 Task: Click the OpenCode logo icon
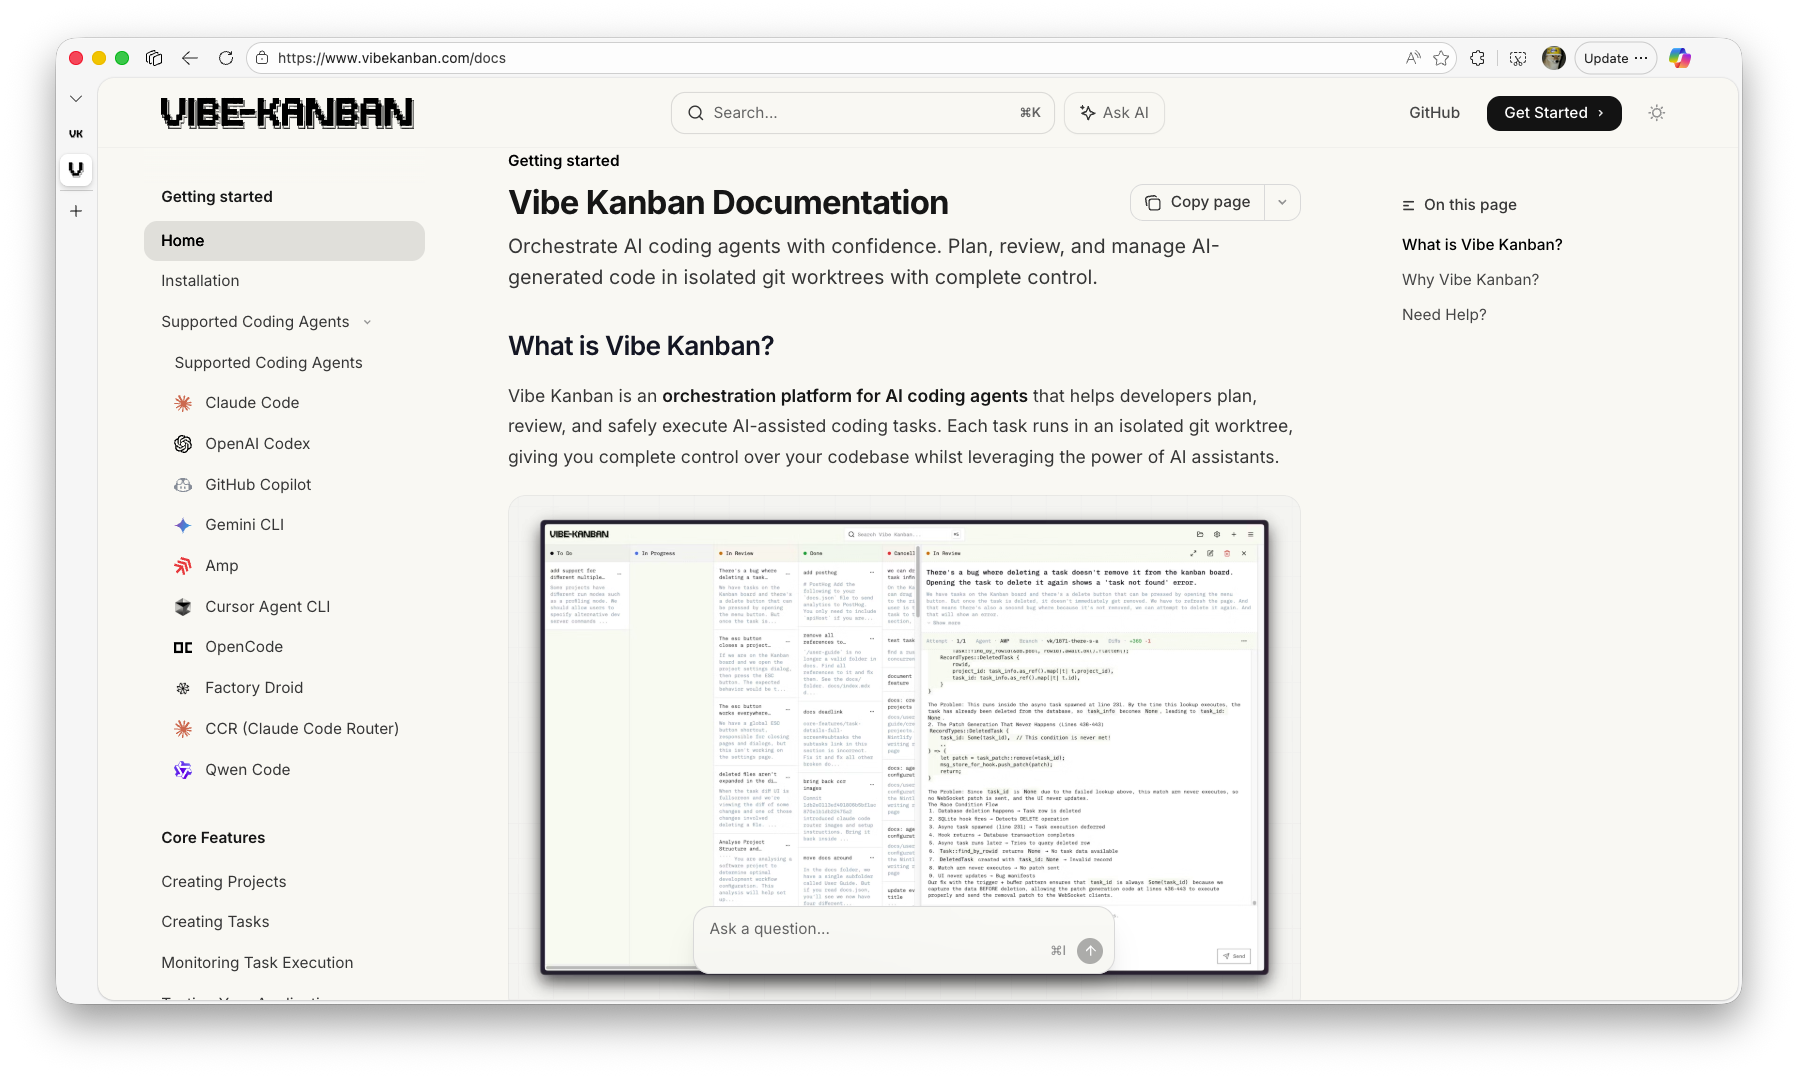click(x=183, y=647)
